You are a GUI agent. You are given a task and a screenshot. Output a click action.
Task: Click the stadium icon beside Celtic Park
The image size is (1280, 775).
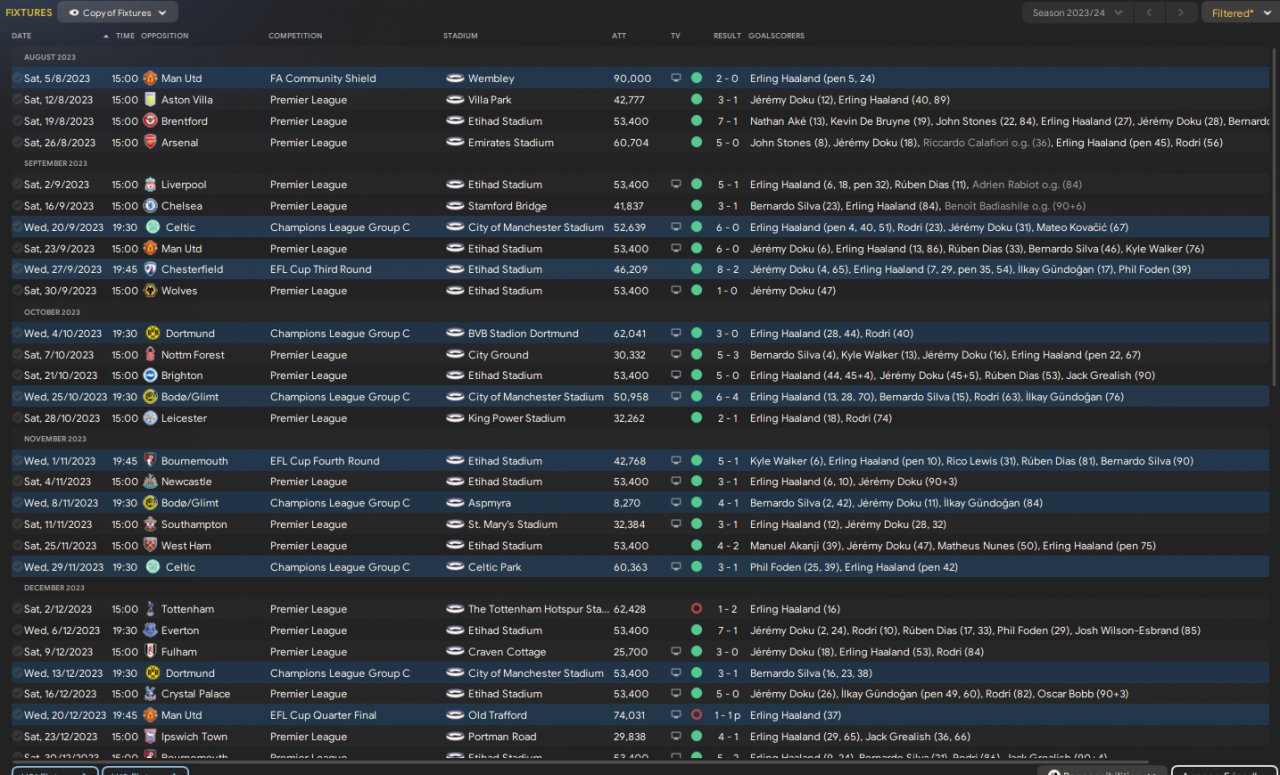pyautogui.click(x=455, y=567)
